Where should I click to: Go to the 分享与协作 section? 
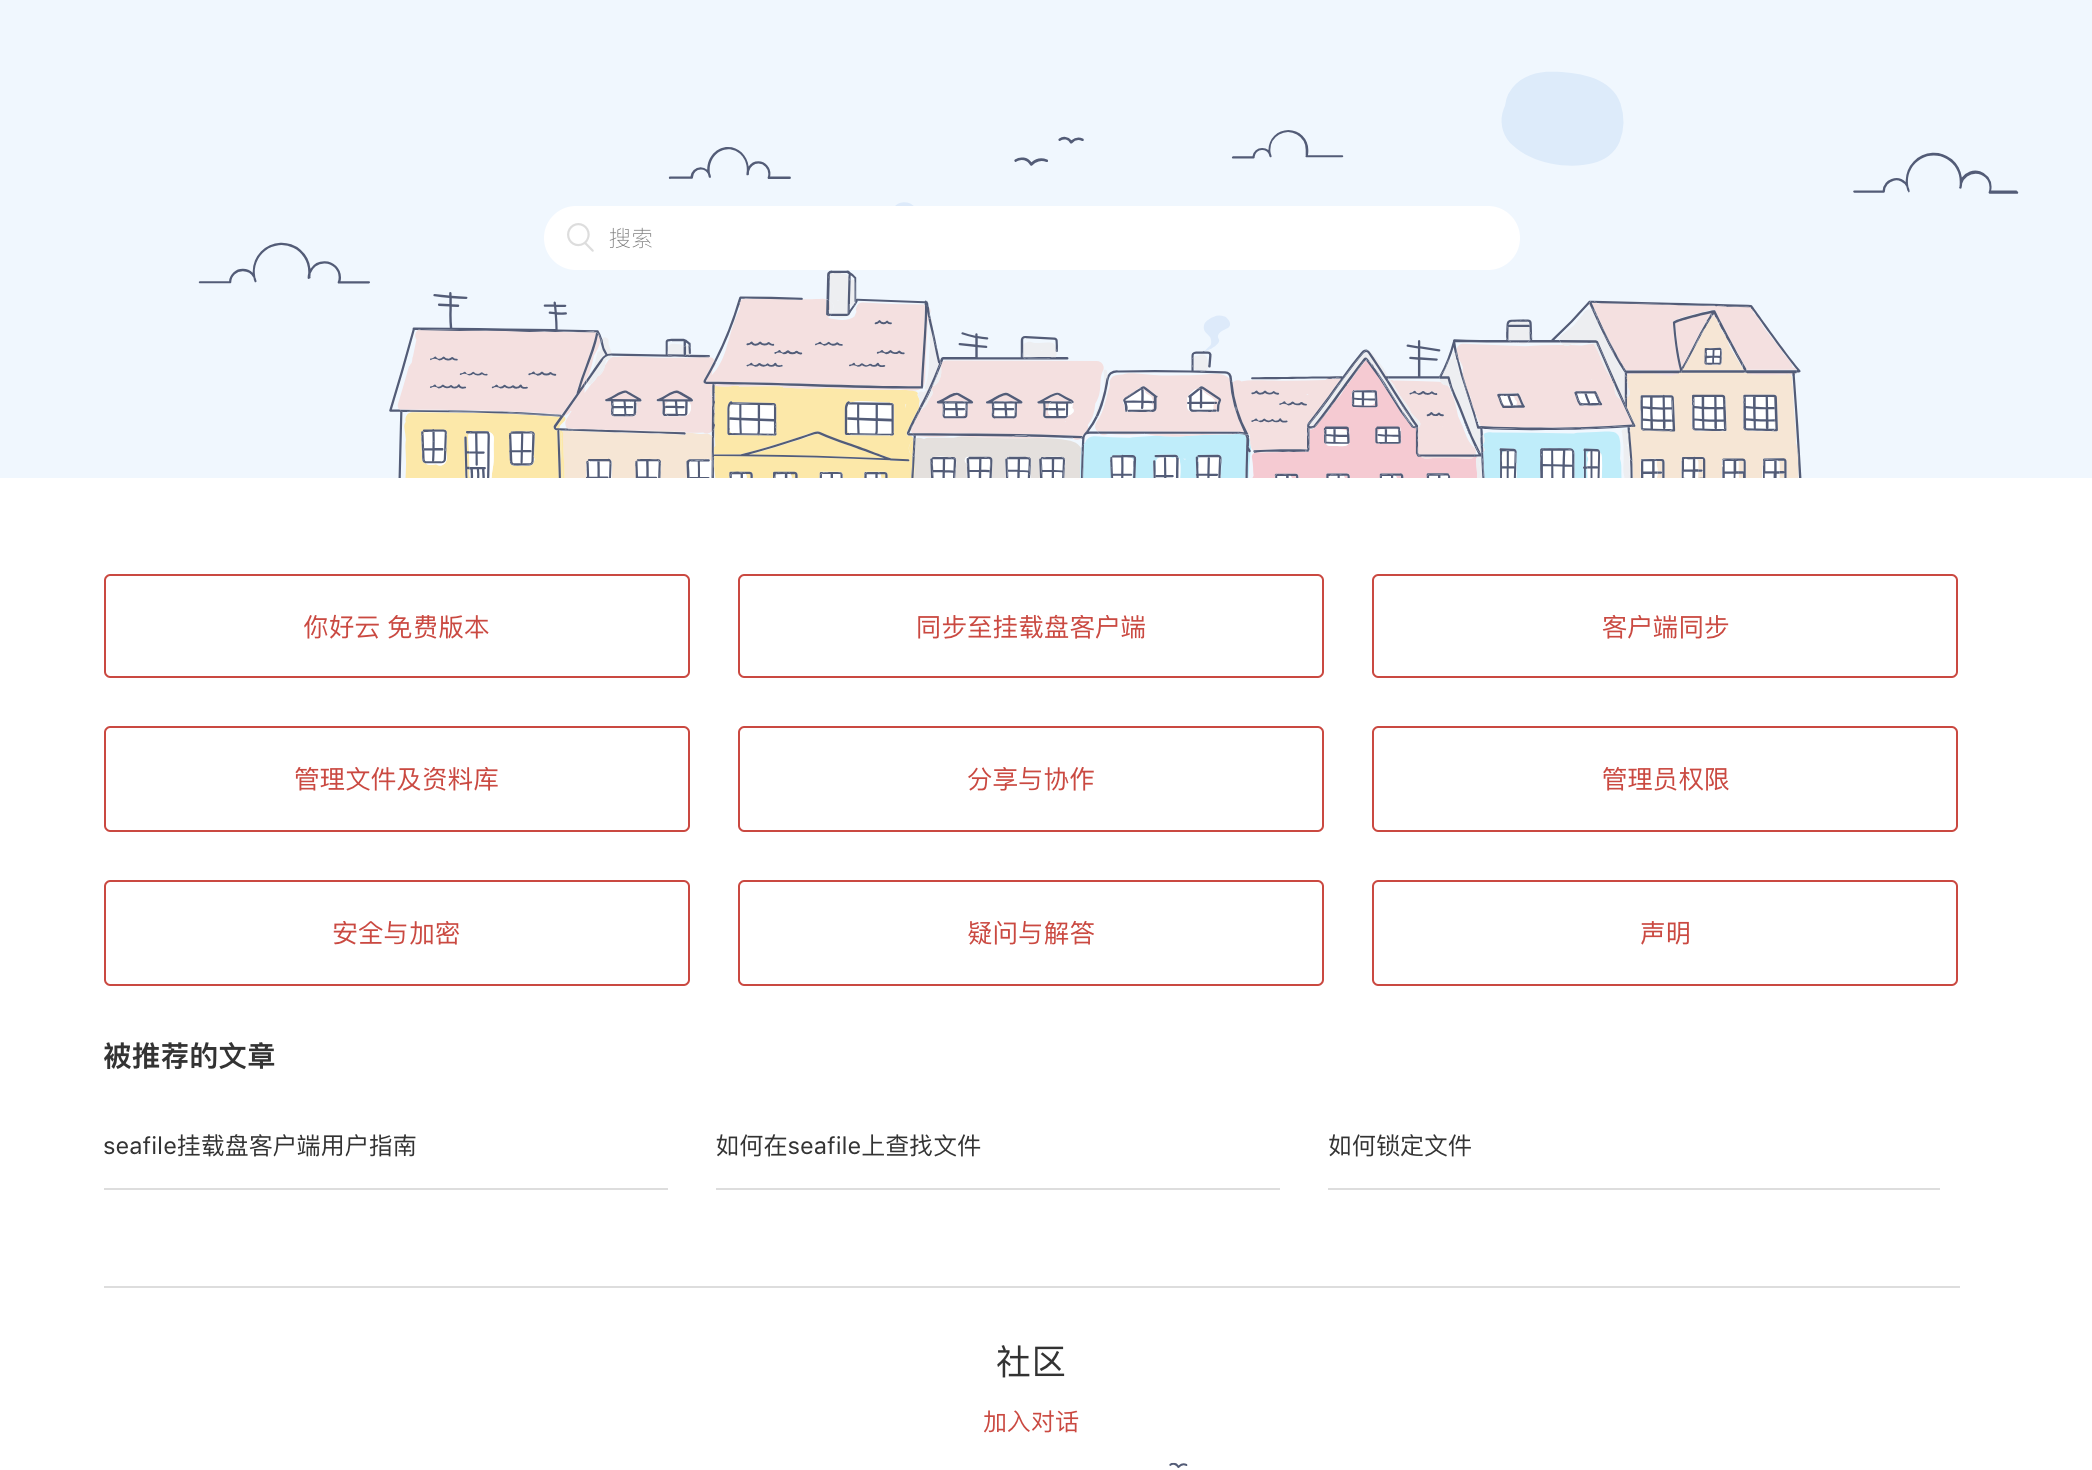1030,779
